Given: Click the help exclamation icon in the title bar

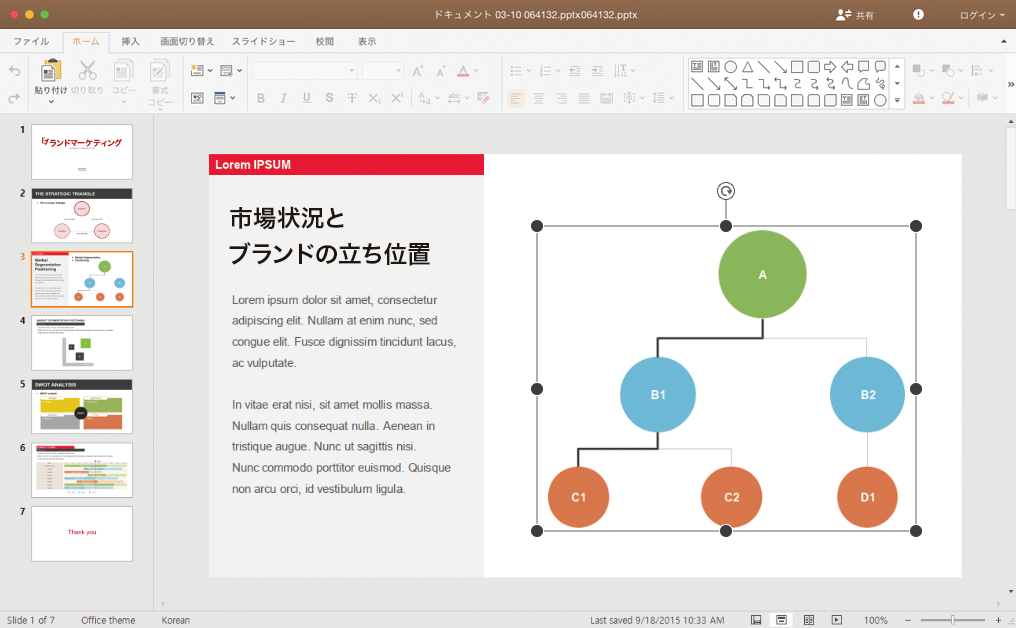Looking at the screenshot, I should [919, 15].
